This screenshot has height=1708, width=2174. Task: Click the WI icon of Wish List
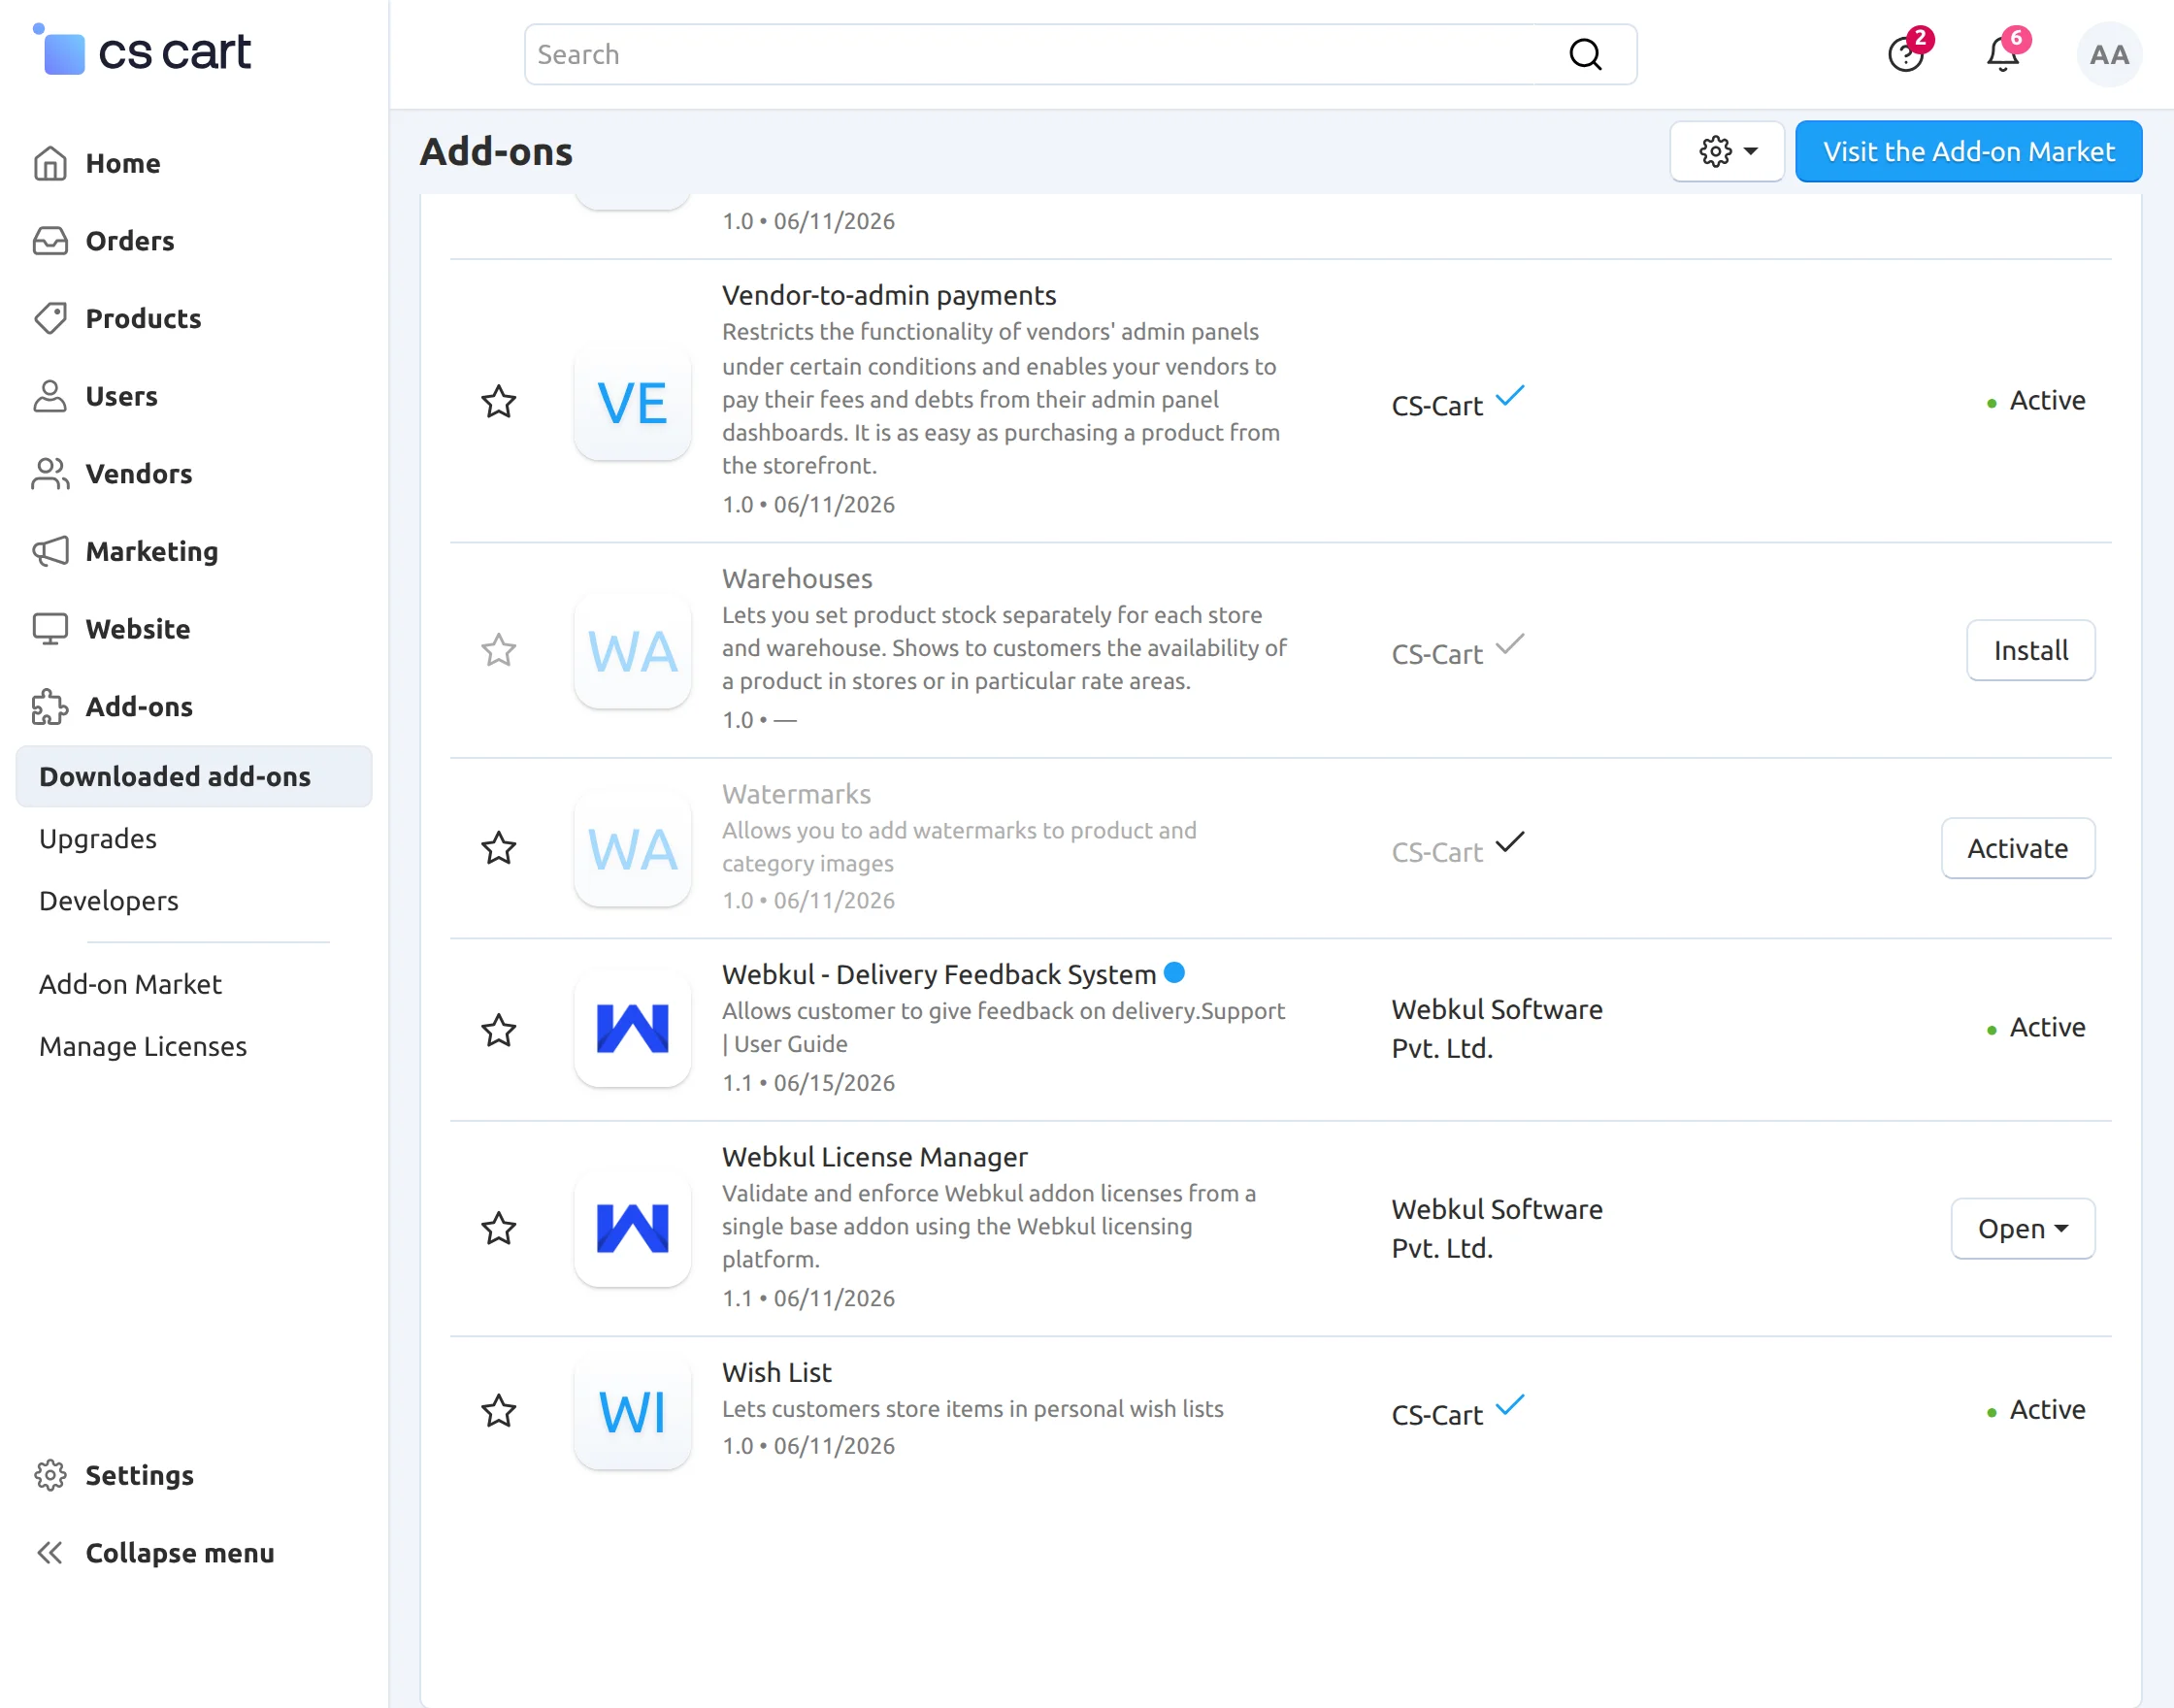pyautogui.click(x=632, y=1411)
